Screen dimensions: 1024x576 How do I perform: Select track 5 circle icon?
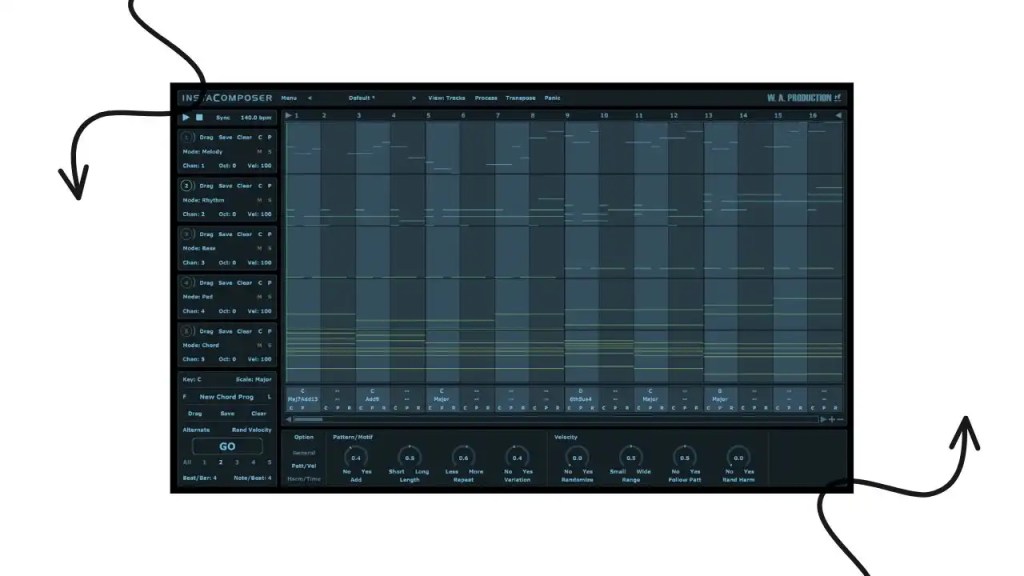(x=186, y=331)
